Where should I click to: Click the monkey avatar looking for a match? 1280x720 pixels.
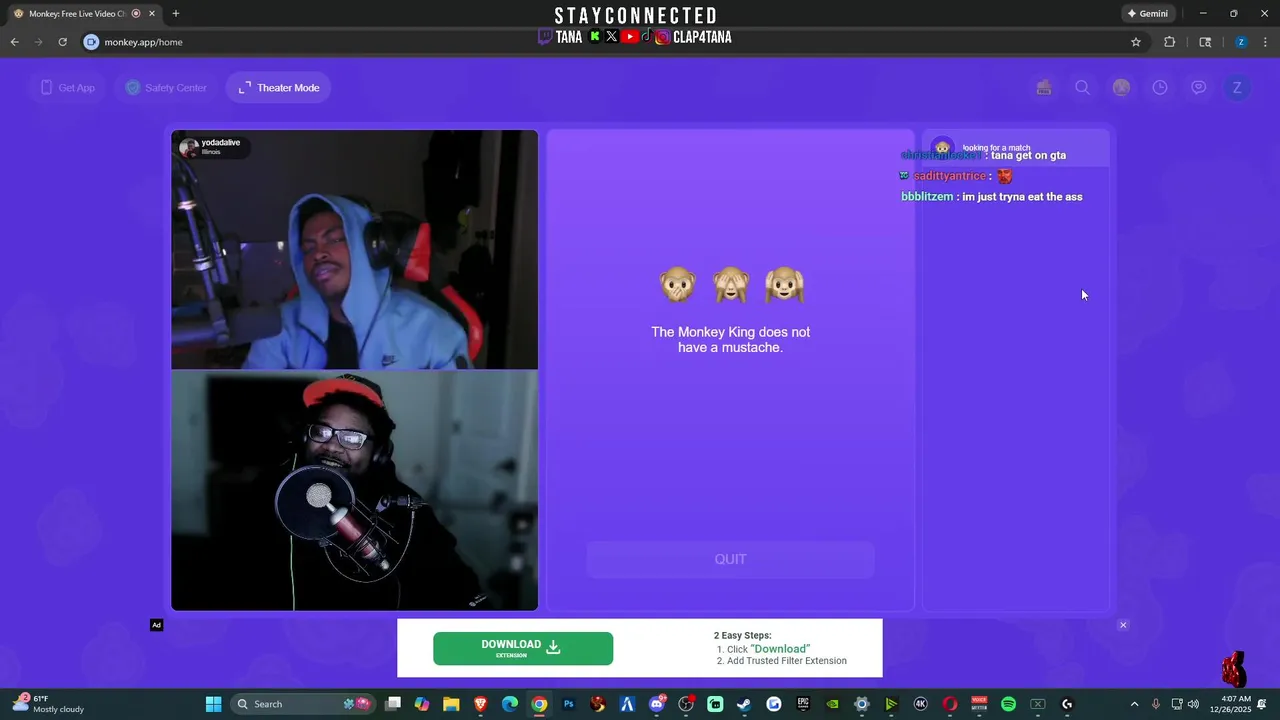(x=942, y=148)
